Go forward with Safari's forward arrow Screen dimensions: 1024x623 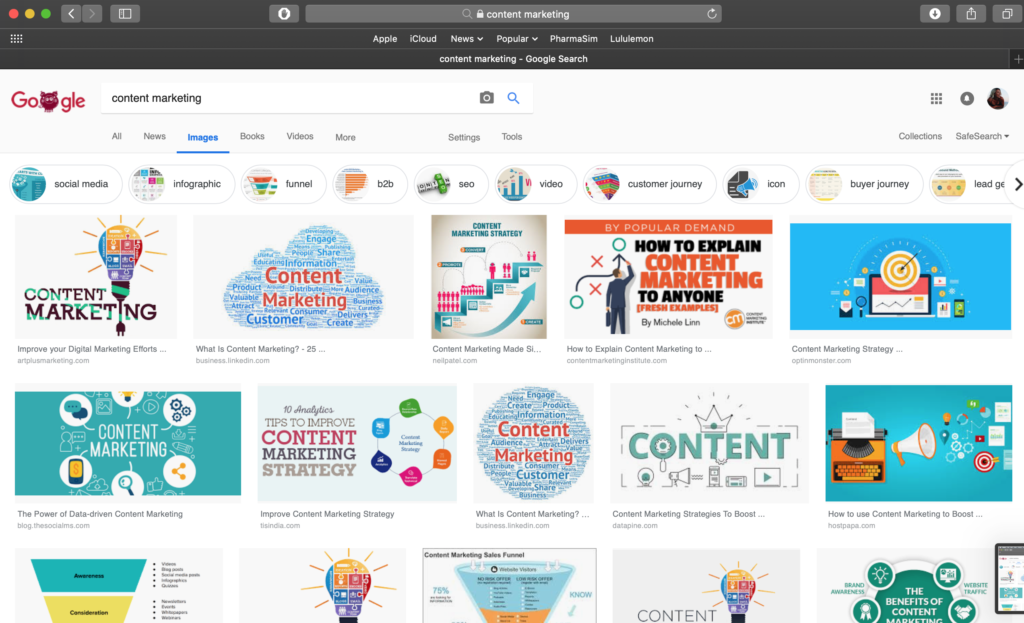point(92,14)
